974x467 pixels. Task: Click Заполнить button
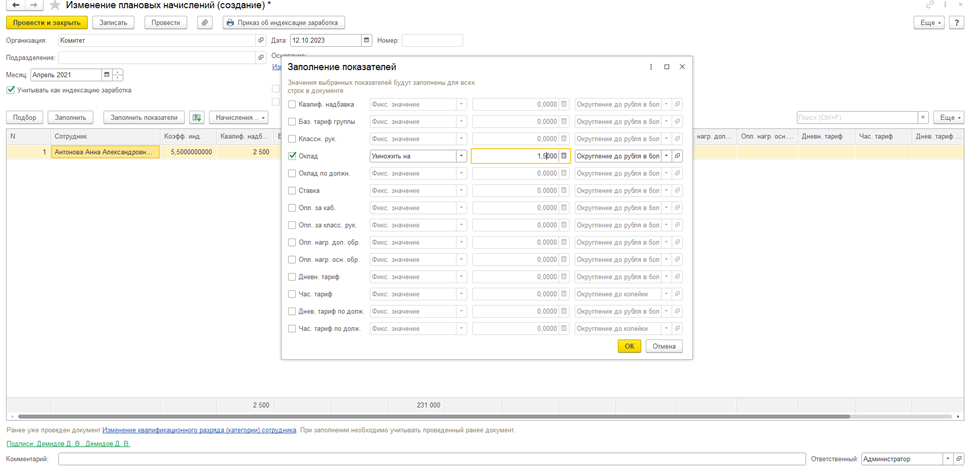point(70,117)
